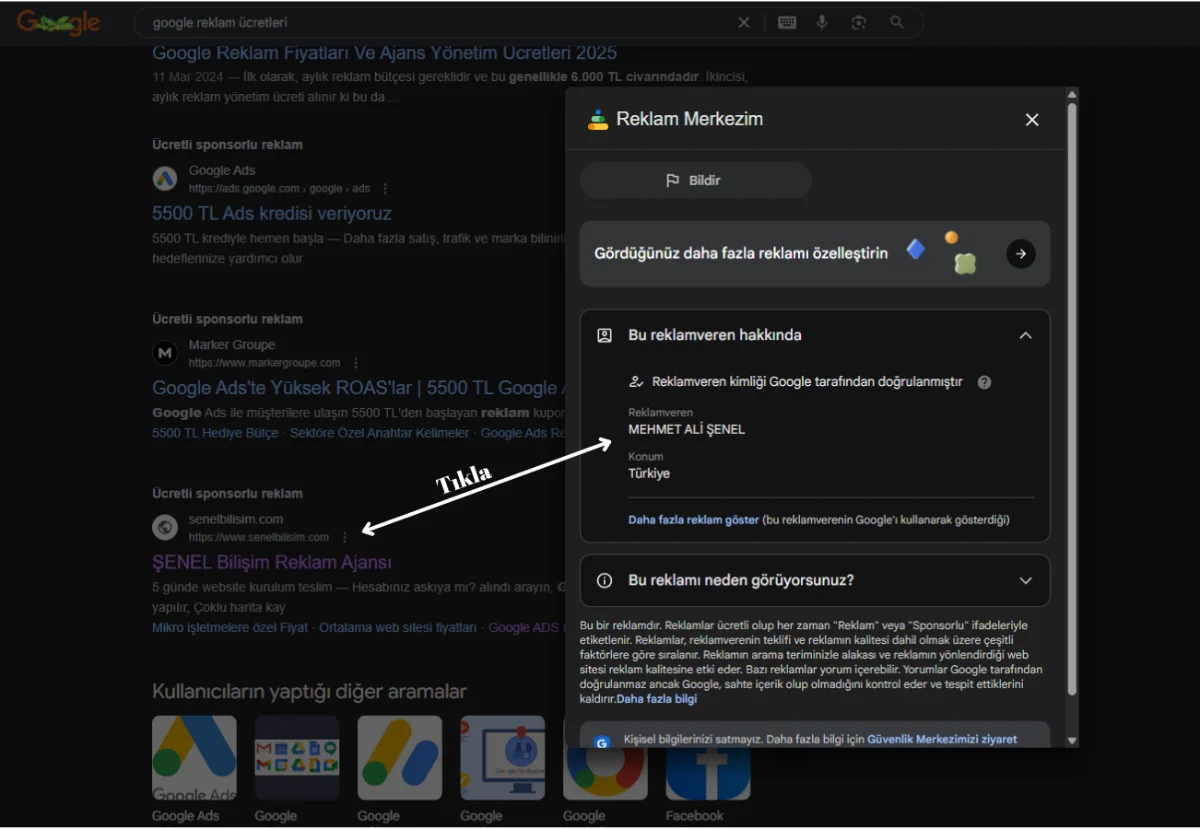This screenshot has width=1200, height=829.
Task: Collapse the Bu reklamveren hakkında section
Action: point(1025,336)
